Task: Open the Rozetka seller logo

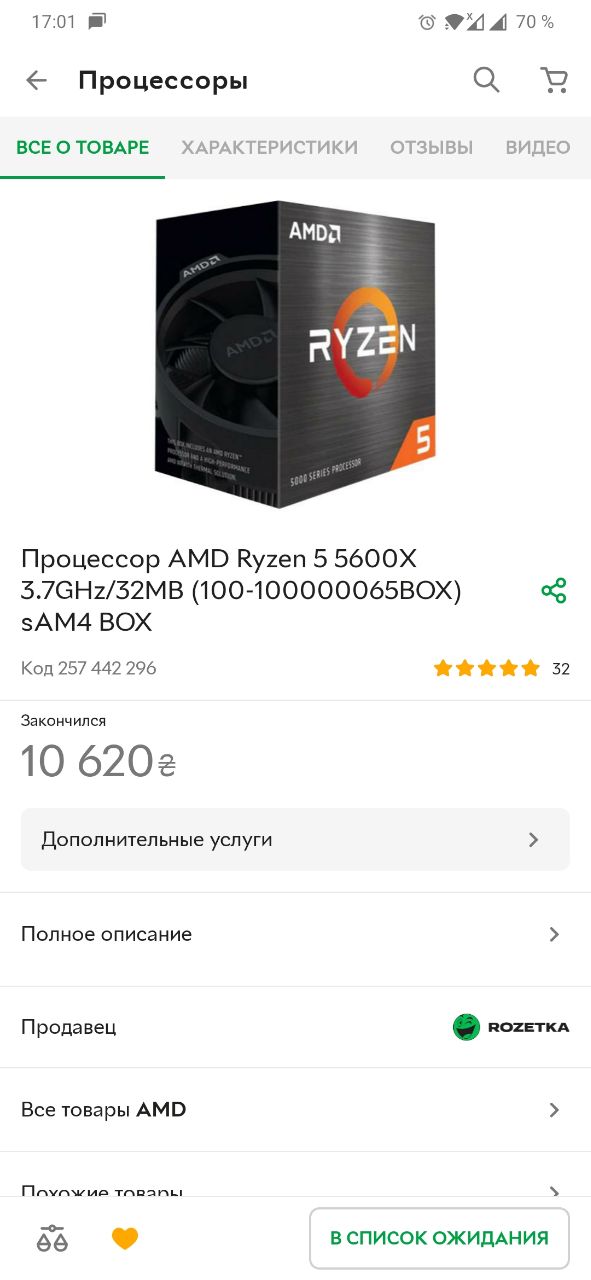Action: click(x=511, y=1027)
